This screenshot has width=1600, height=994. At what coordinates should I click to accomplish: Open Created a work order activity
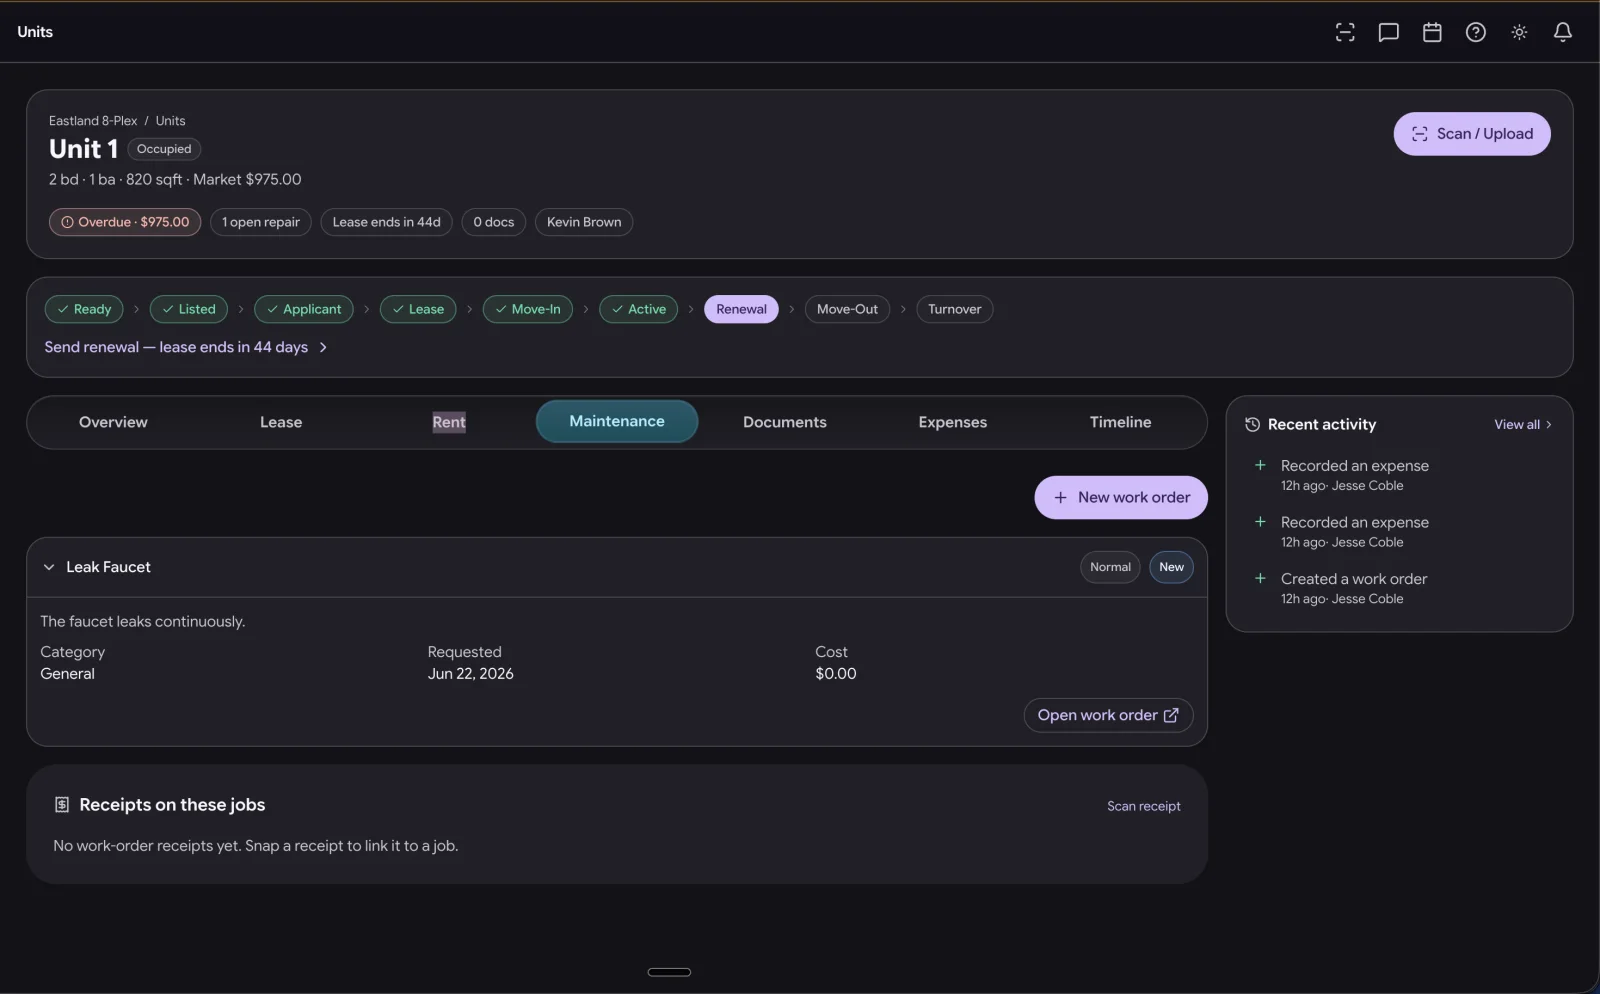[1354, 588]
